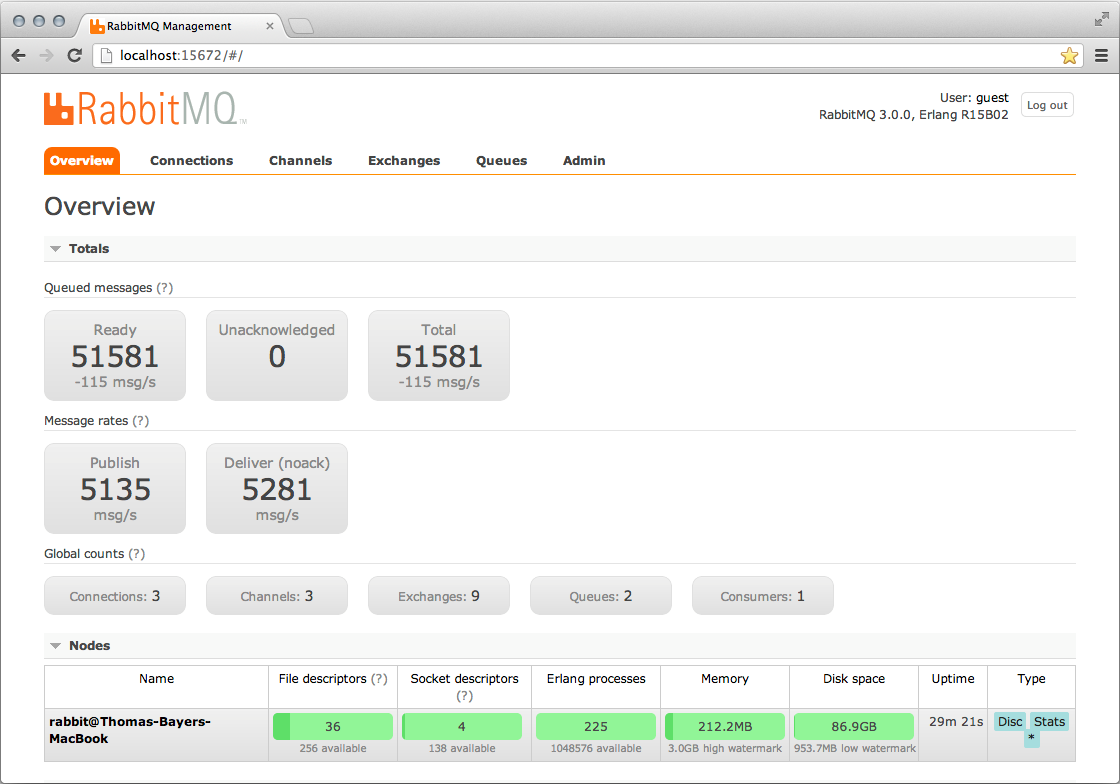Click the node name rabbit@Thomas-Bayers-MacBook

130,730
